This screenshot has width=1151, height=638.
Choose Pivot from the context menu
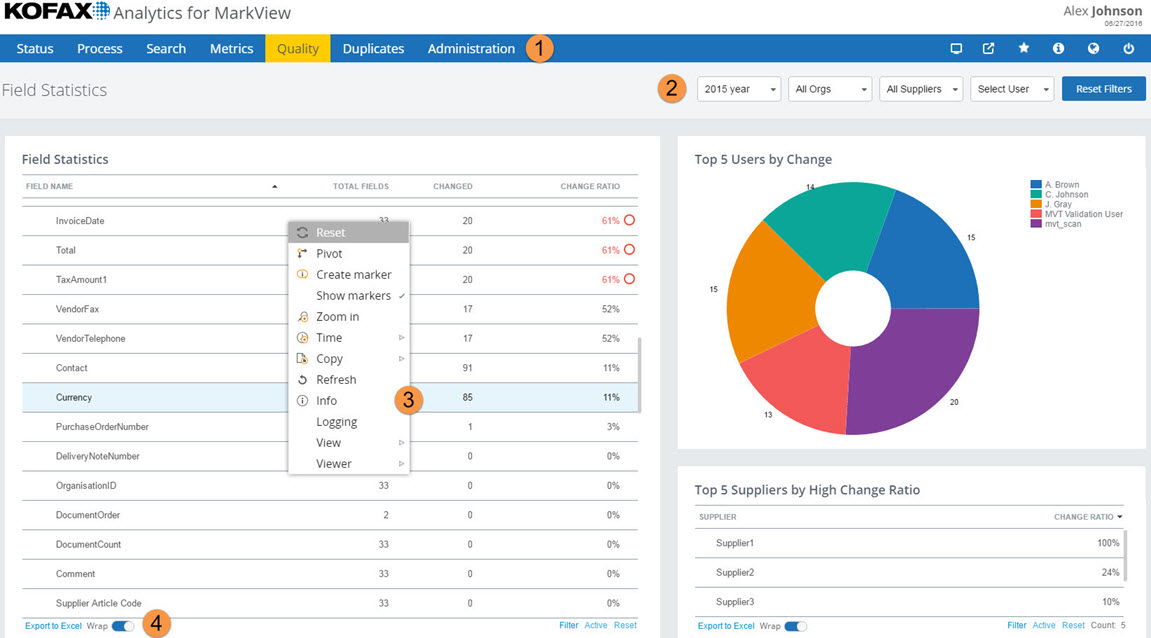(x=329, y=254)
